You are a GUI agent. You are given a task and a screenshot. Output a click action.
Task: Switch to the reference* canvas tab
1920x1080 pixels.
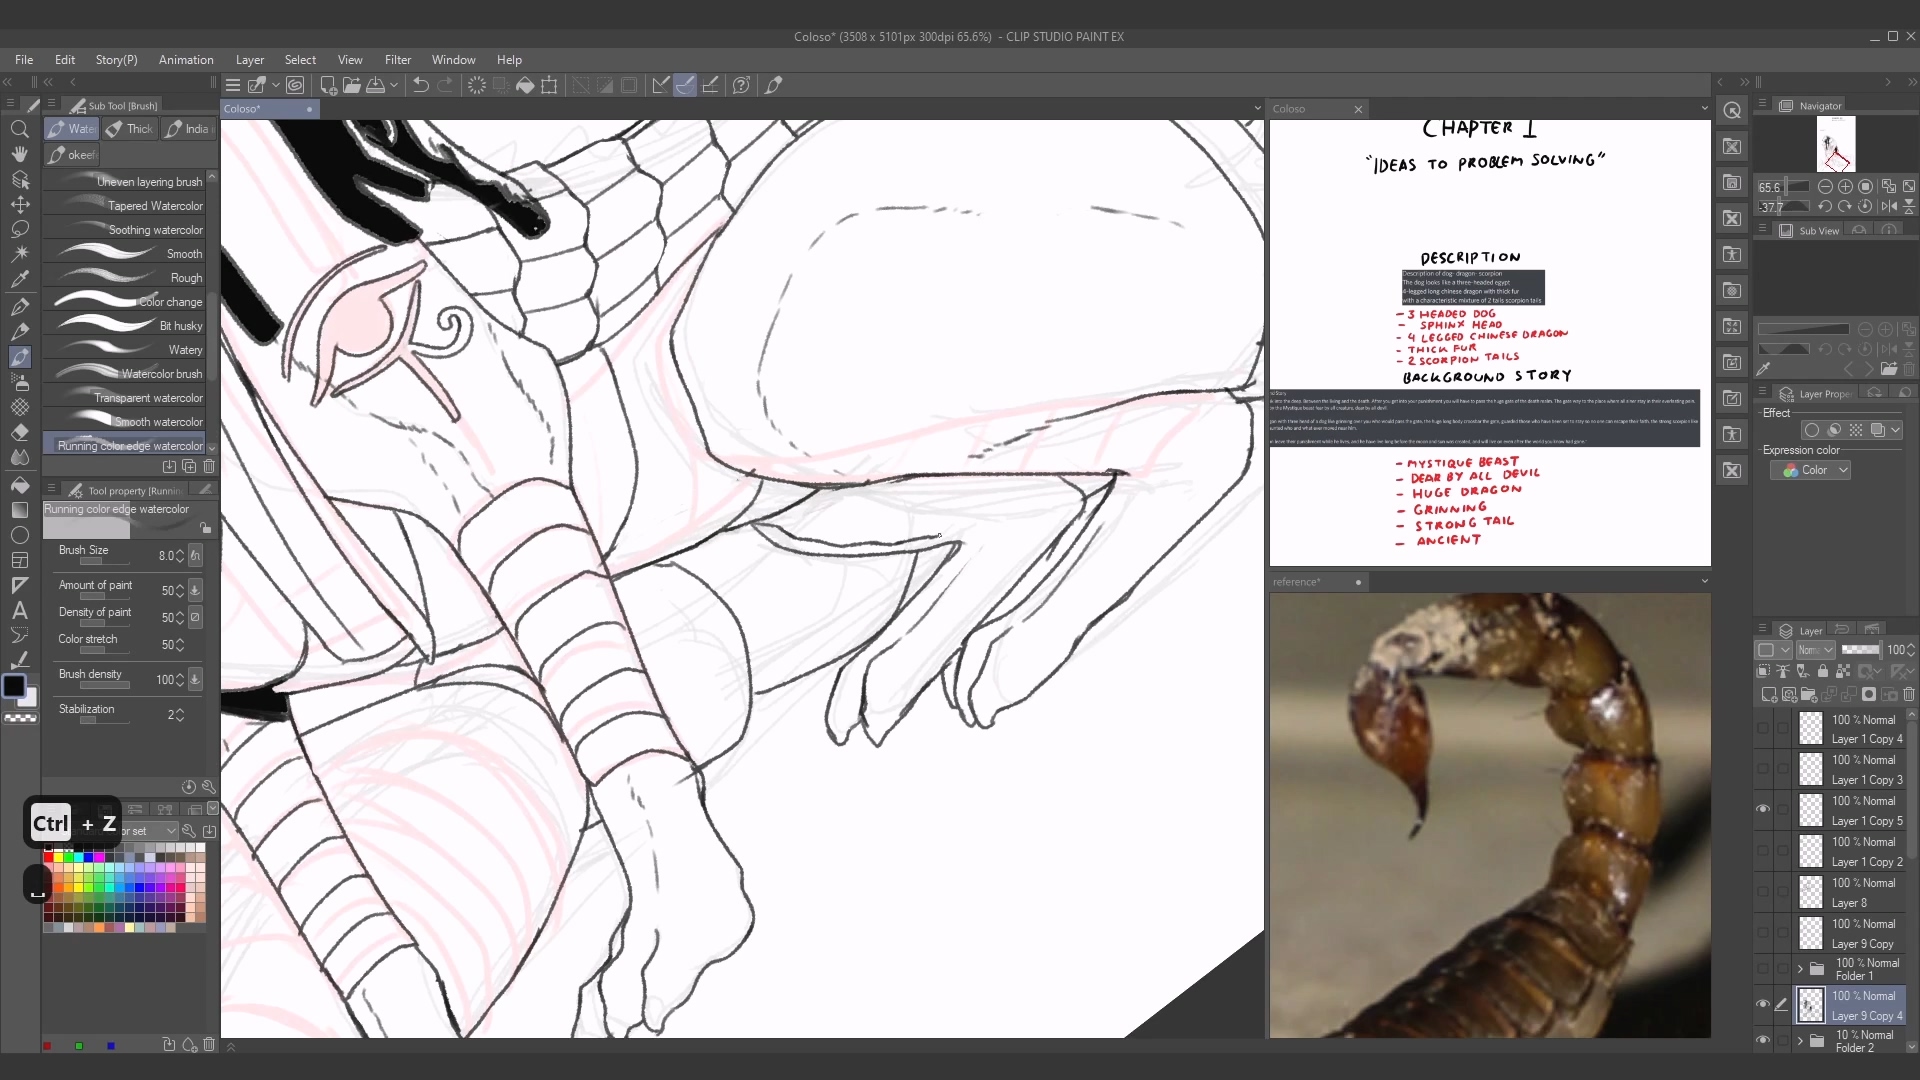[x=1318, y=582]
